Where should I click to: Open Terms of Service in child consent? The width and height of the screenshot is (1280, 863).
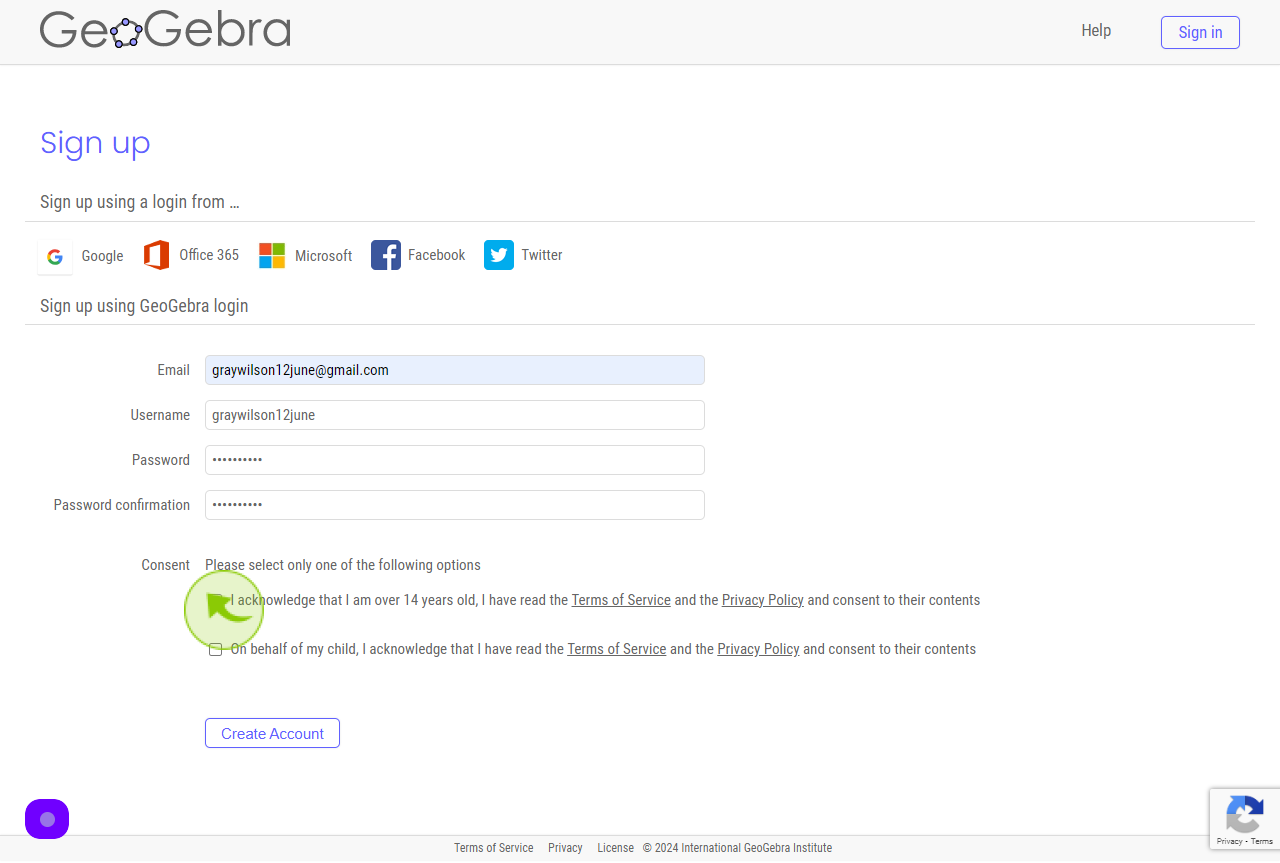coord(617,649)
